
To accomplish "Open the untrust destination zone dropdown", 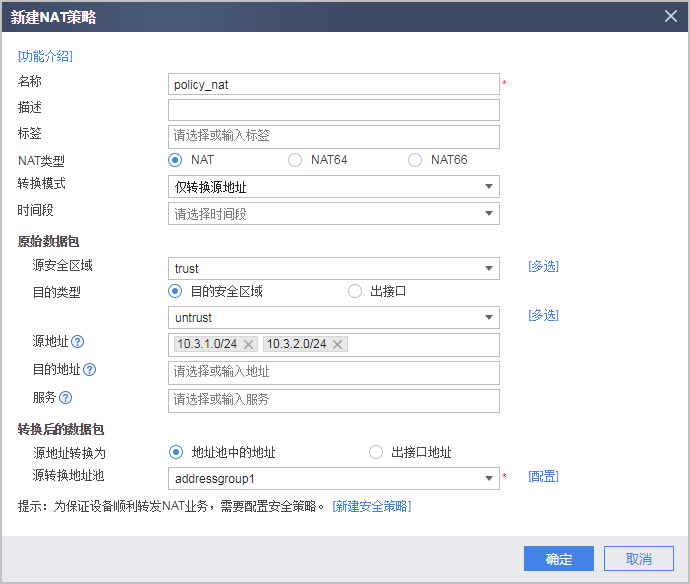I will (x=334, y=318).
